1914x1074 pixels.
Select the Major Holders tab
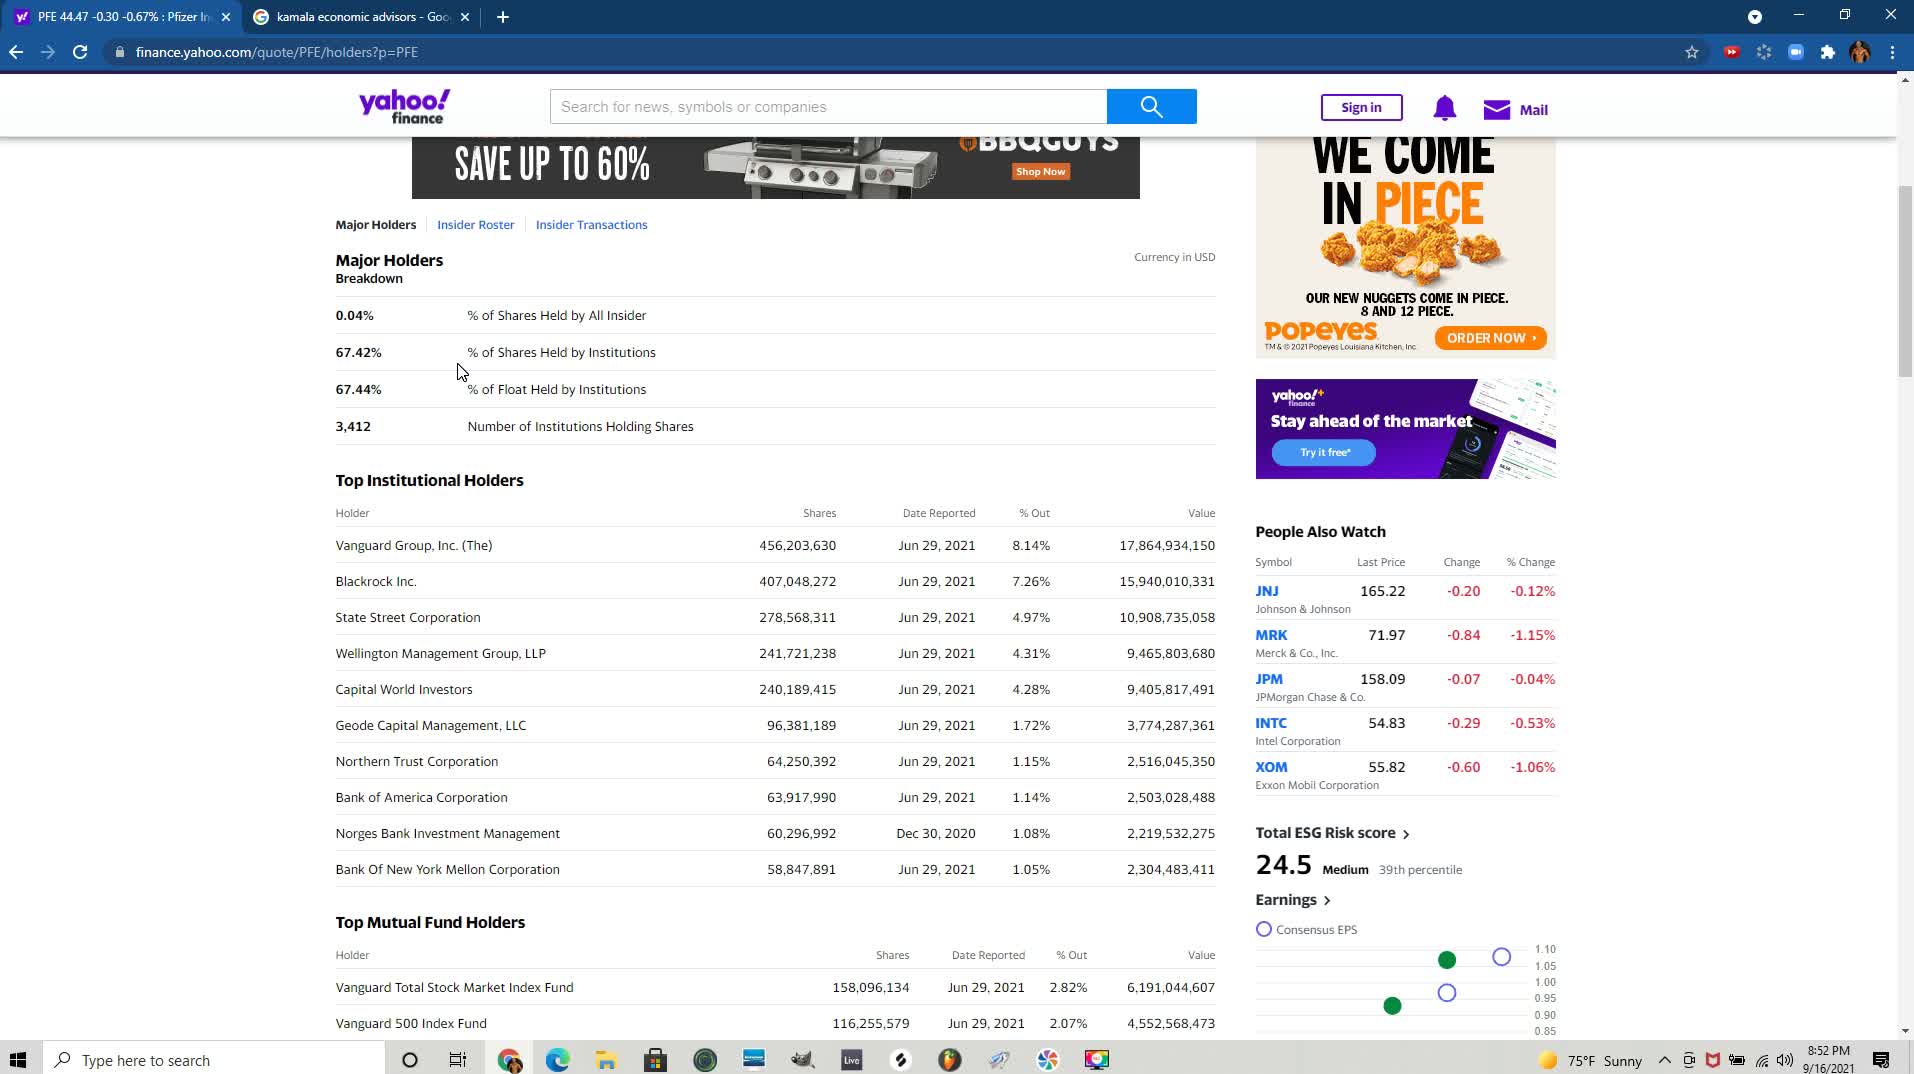pos(375,225)
